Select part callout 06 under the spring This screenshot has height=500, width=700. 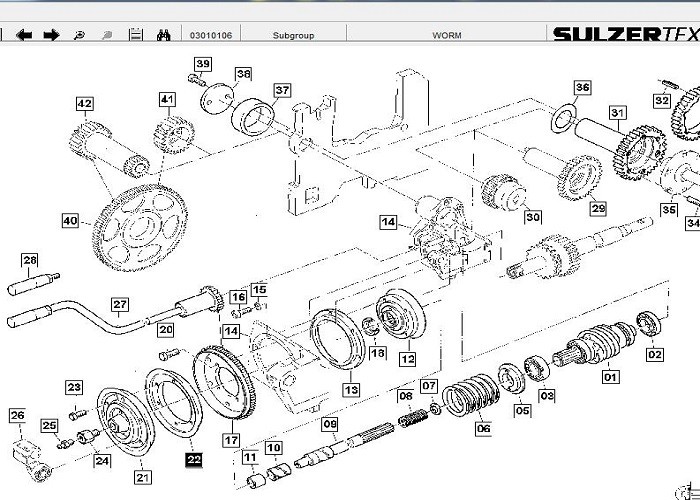[x=483, y=429]
